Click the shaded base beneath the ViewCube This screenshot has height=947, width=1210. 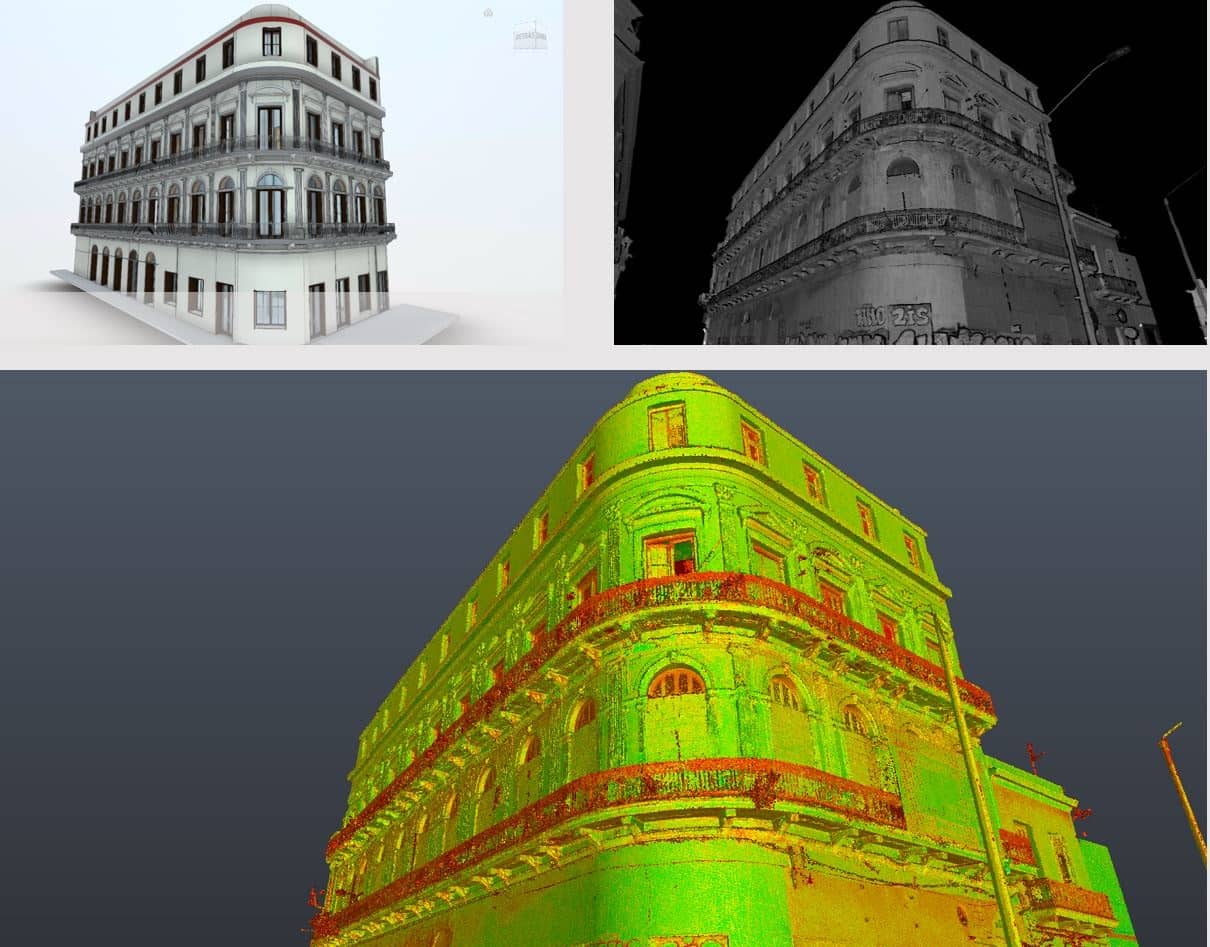[x=531, y=51]
